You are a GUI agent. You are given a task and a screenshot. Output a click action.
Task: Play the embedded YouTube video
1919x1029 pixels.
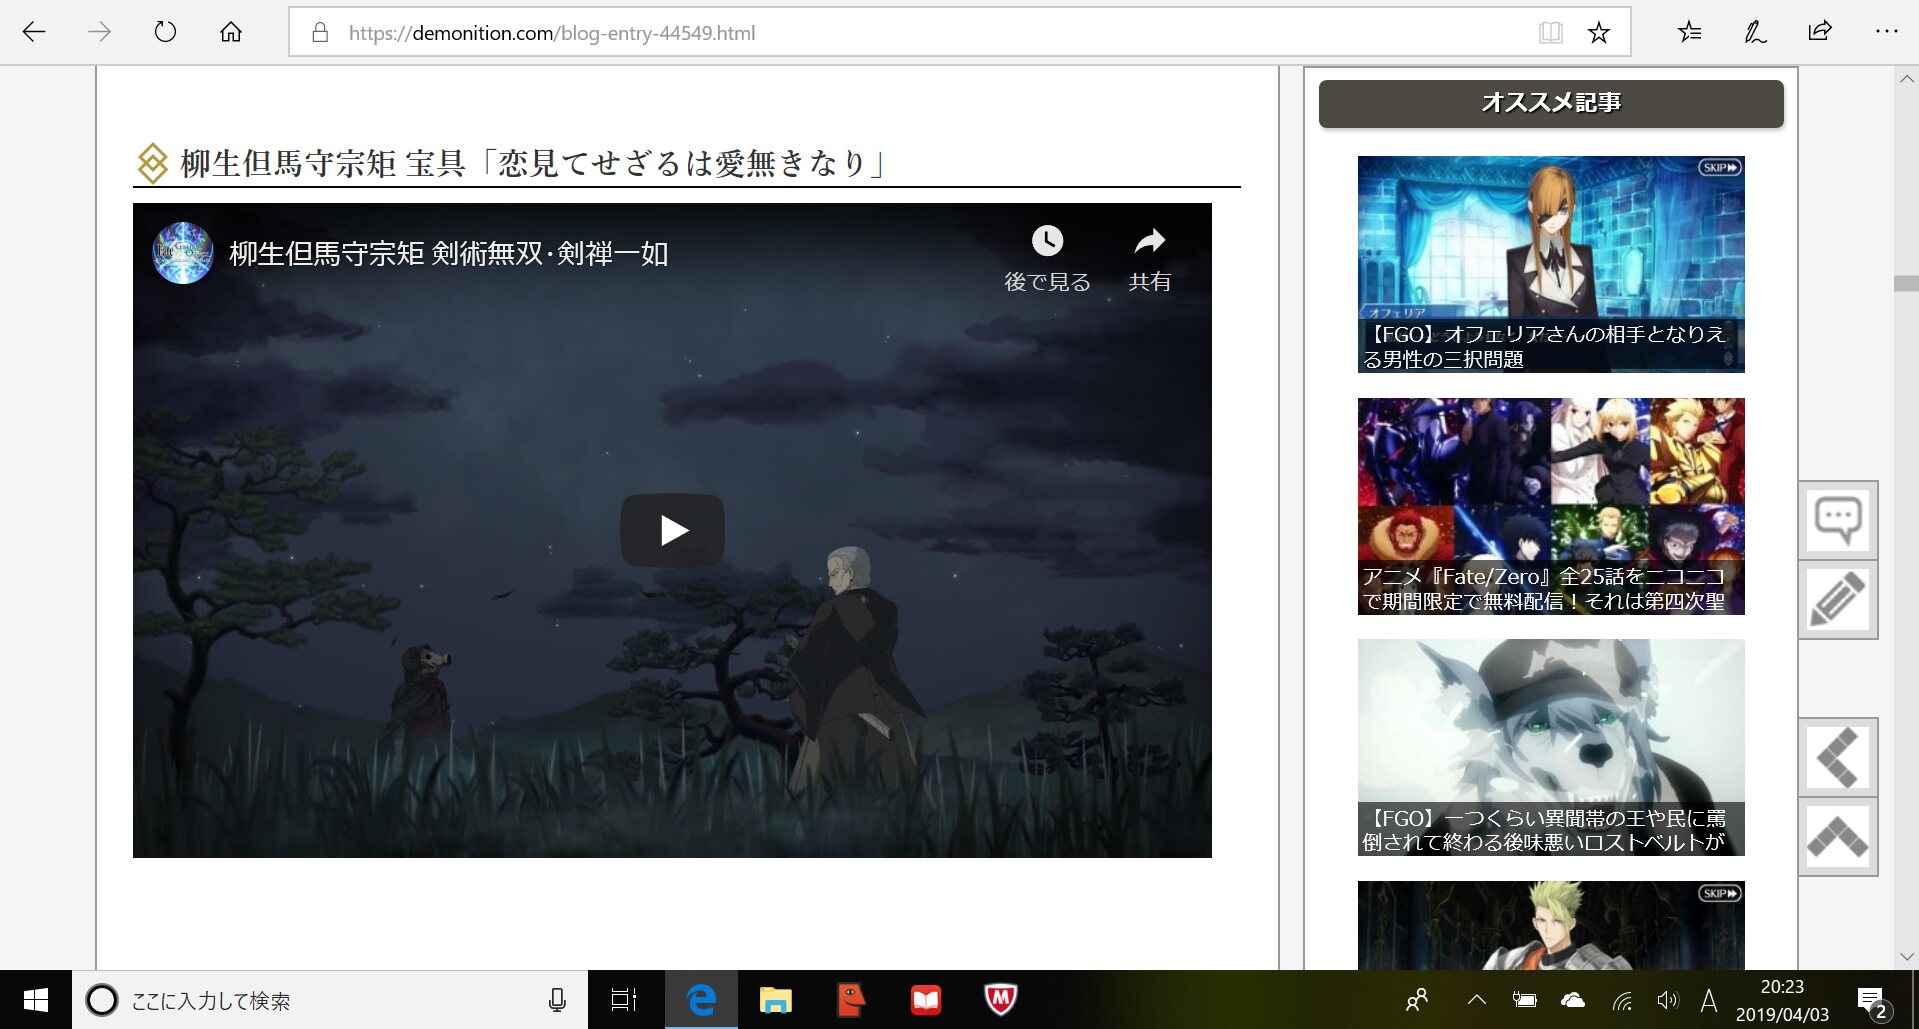[672, 530]
